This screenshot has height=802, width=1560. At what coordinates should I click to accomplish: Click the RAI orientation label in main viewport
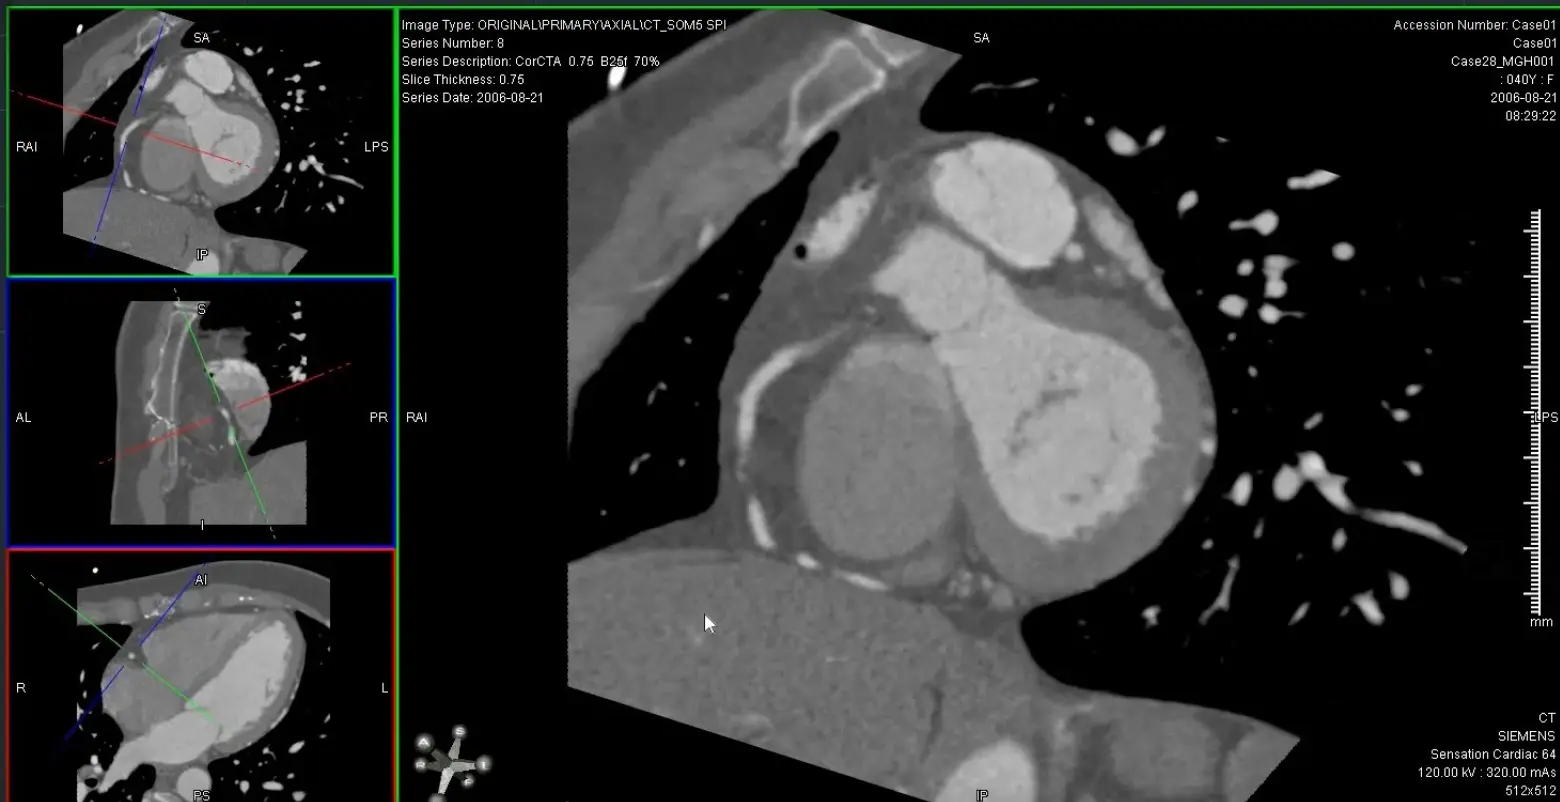tap(416, 417)
